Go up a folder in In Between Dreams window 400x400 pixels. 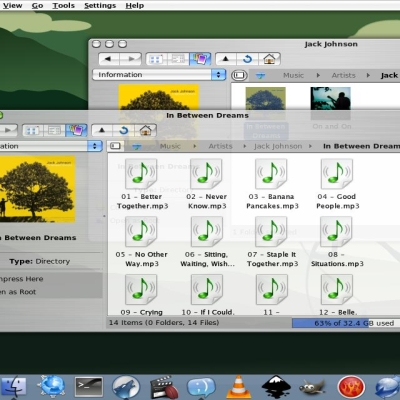102,130
